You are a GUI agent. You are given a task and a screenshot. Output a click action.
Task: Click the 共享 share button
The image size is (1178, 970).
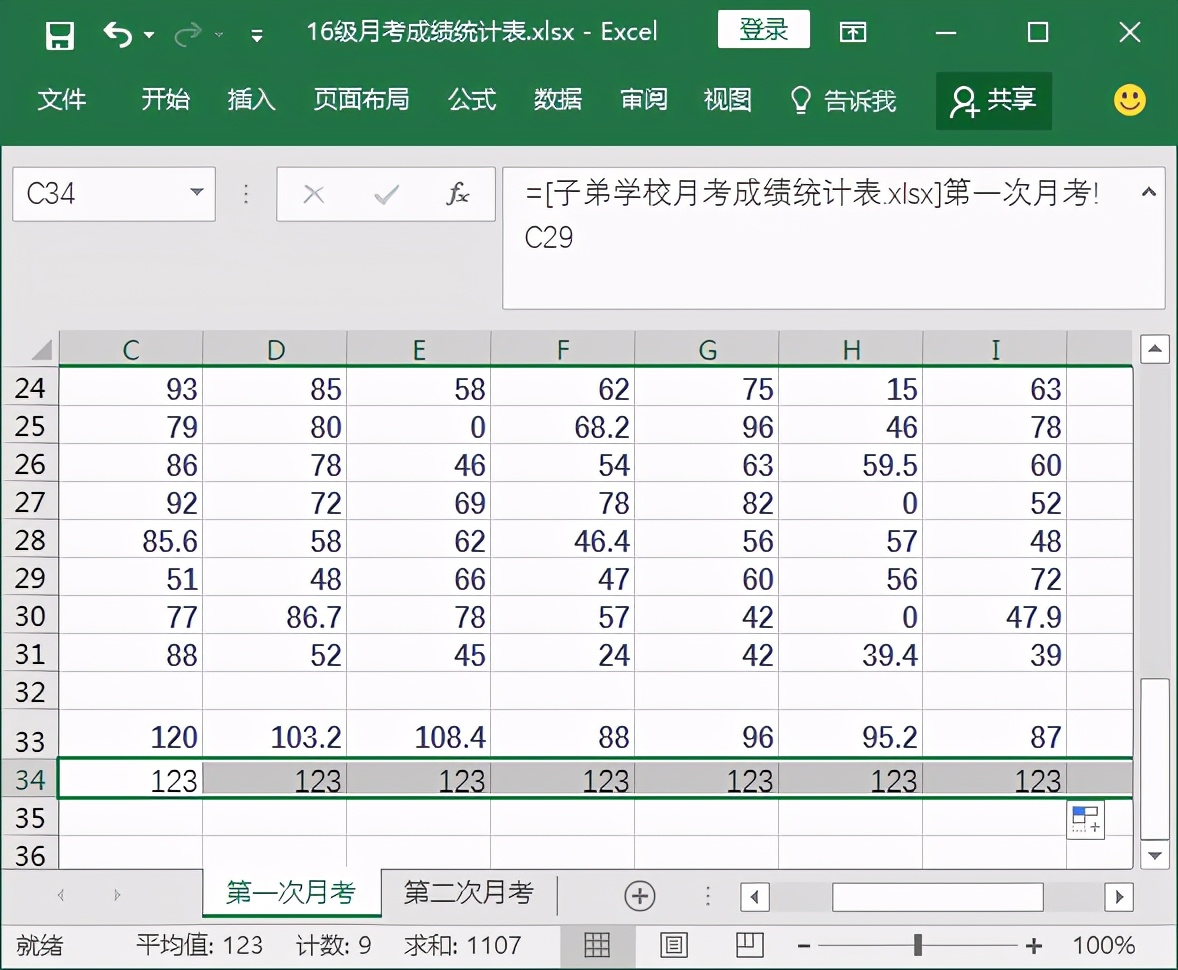click(x=993, y=100)
